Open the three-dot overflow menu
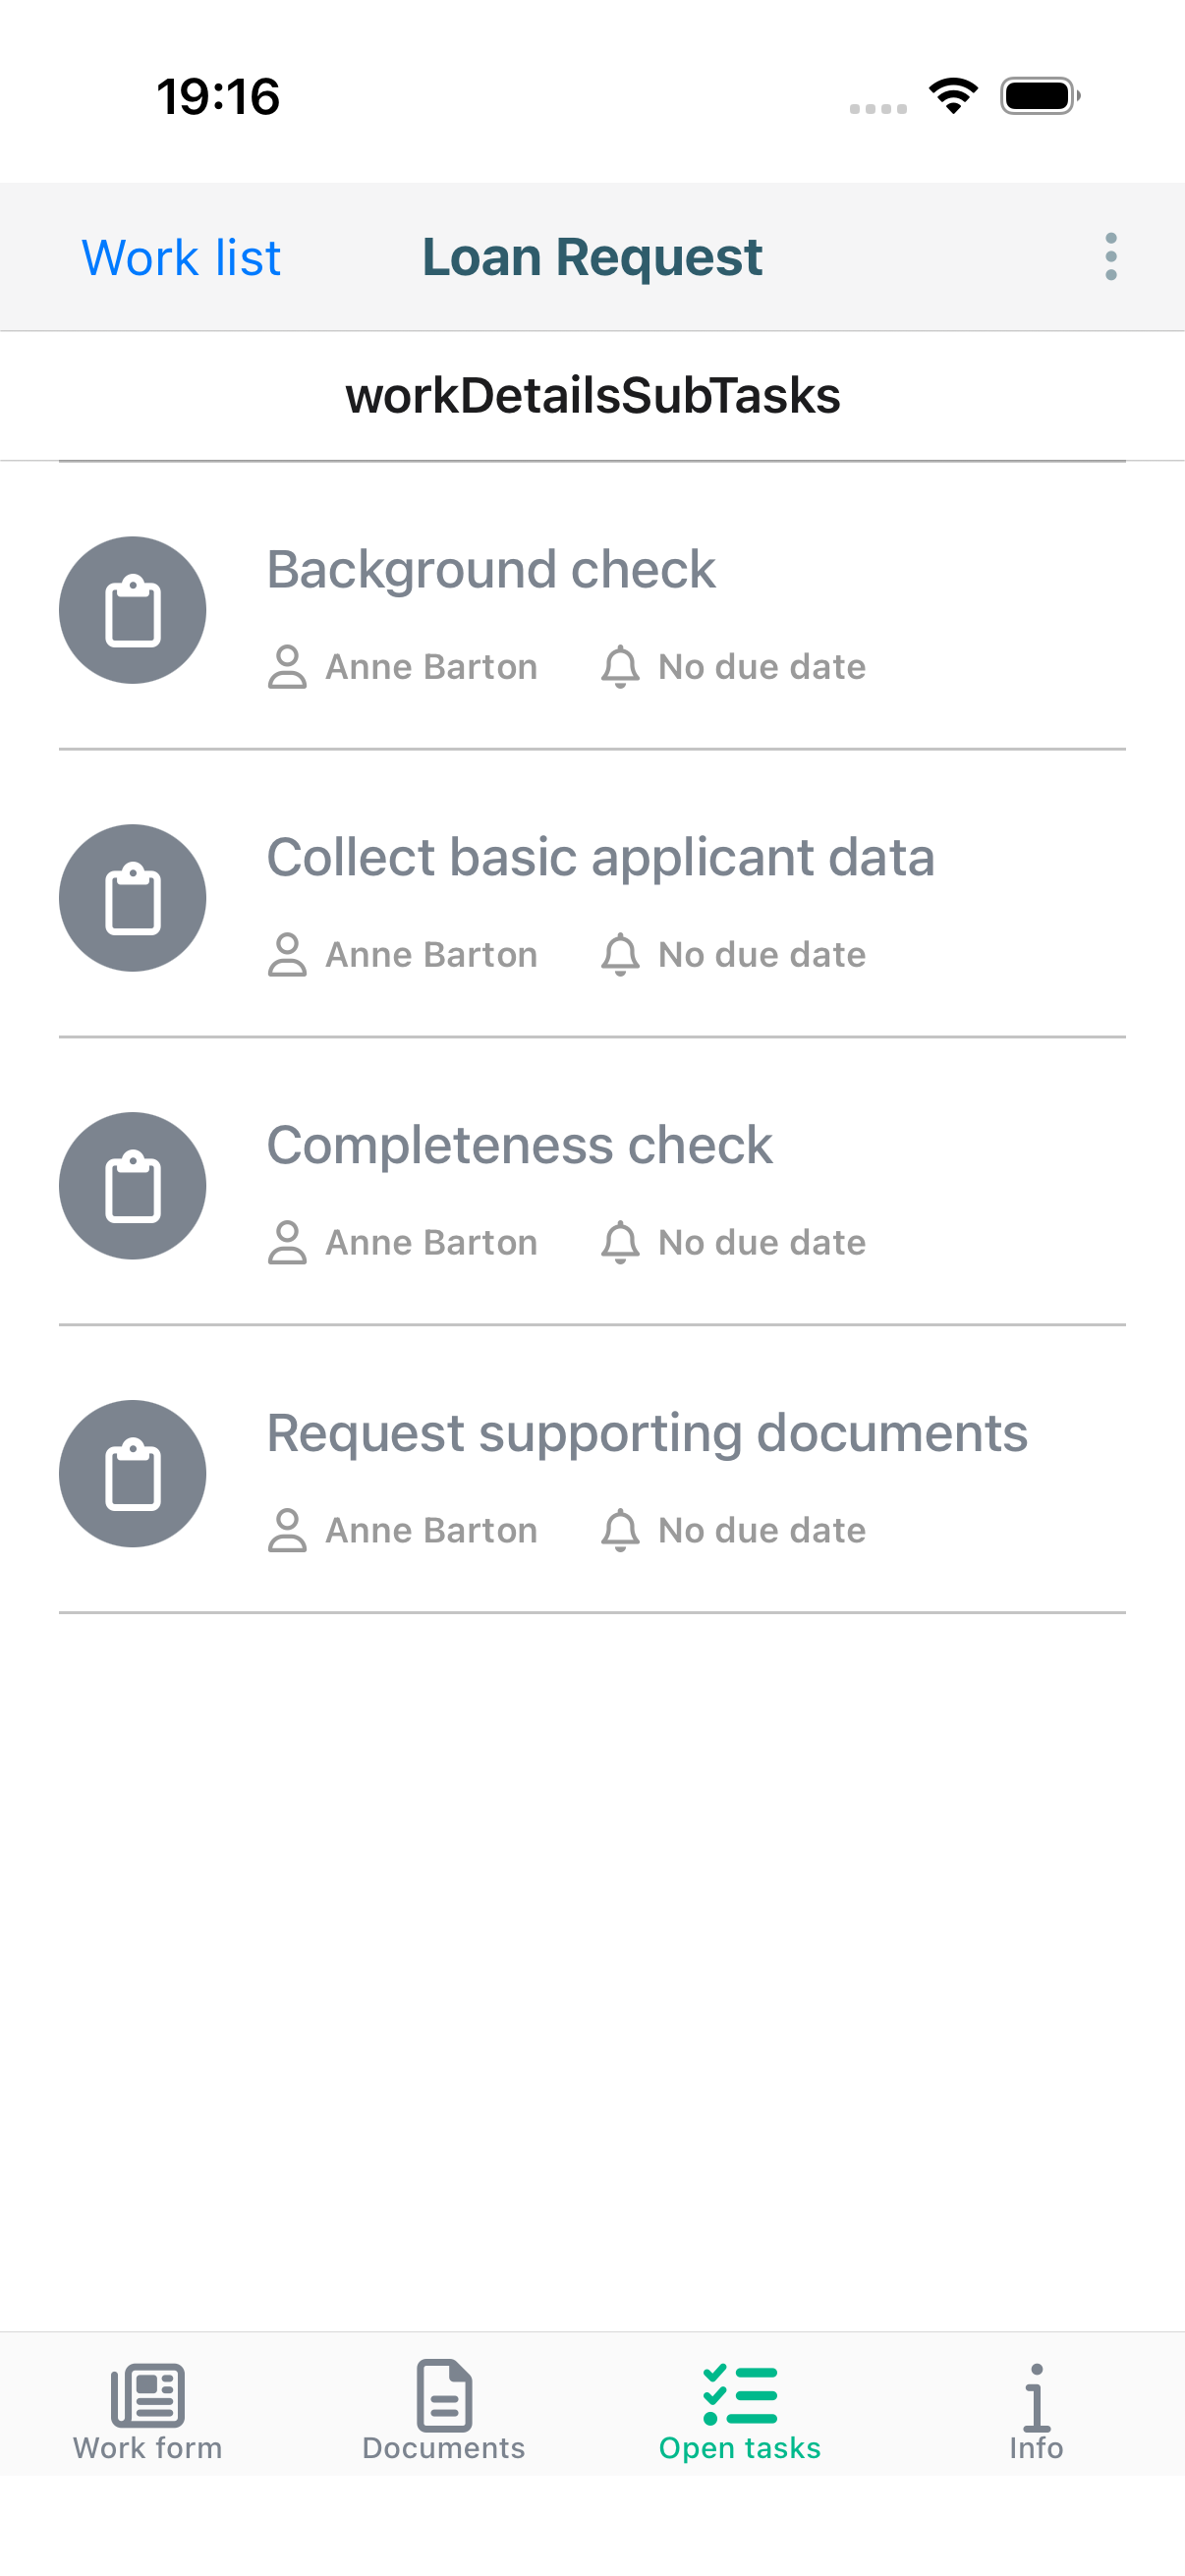Screen dimensions: 1185x2576 pos(1110,257)
